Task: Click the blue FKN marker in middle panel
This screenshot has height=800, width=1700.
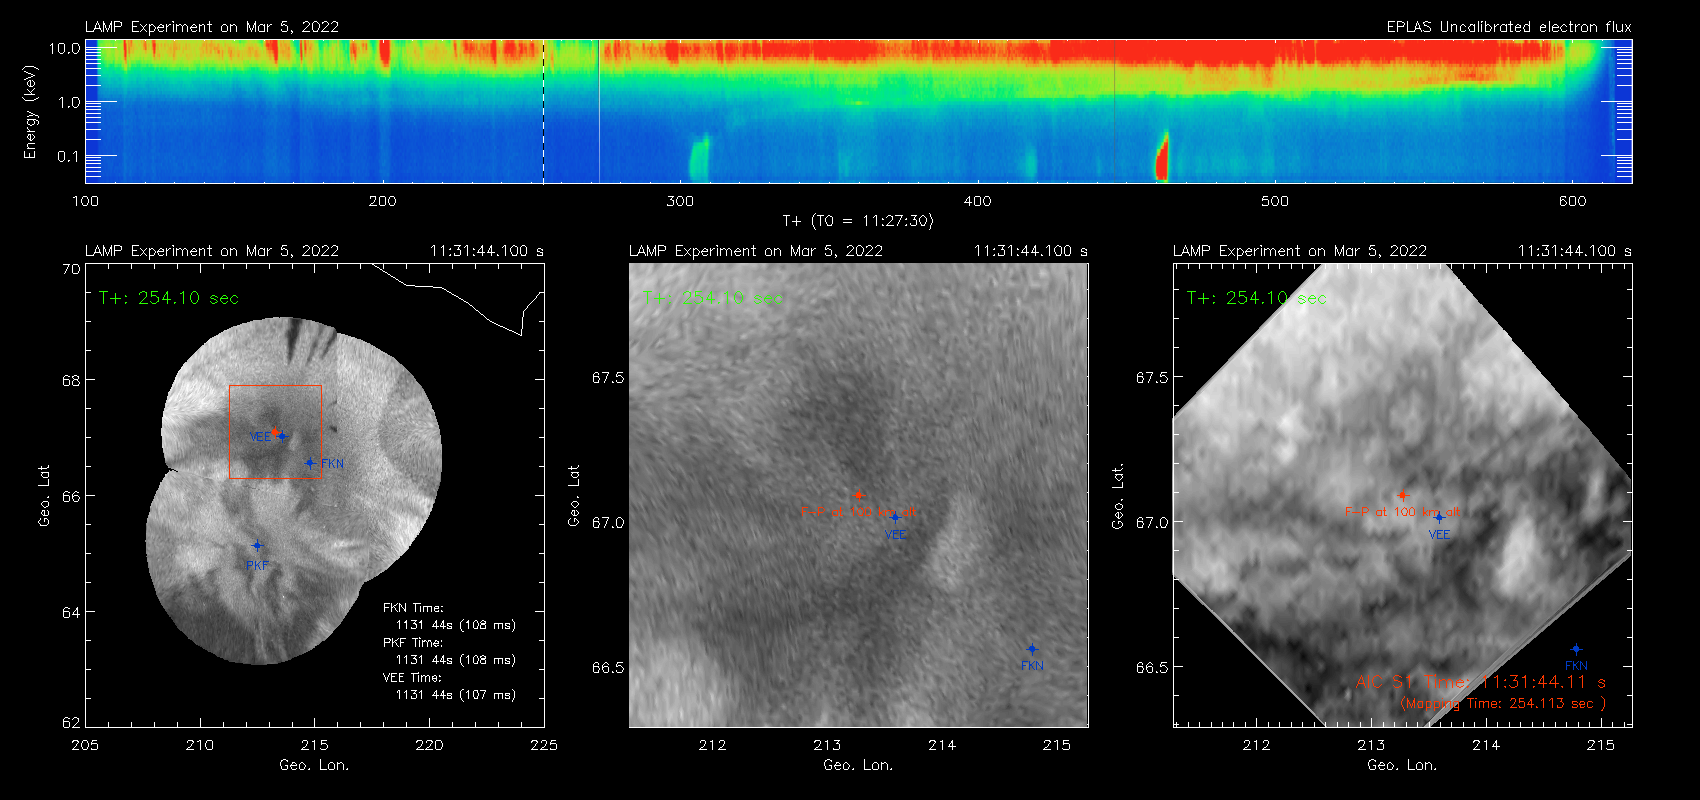Action: pos(1032,649)
